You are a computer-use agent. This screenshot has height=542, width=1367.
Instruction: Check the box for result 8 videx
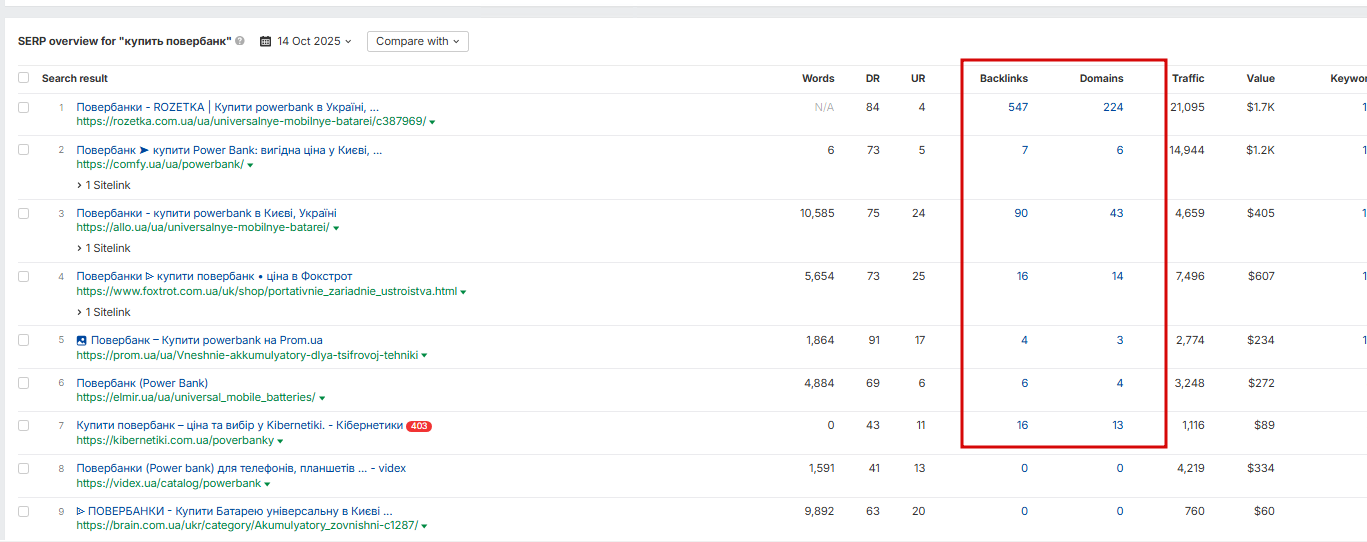coord(23,468)
